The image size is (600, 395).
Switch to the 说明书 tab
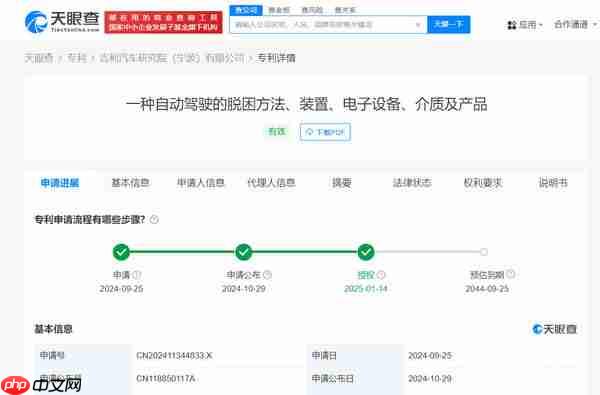click(x=553, y=183)
